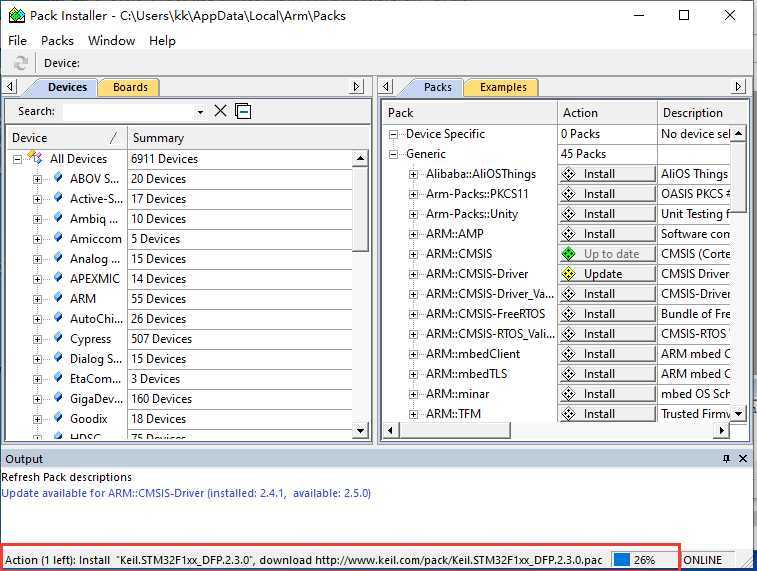
Task: Sort by the Device column header
Action: tap(67, 138)
